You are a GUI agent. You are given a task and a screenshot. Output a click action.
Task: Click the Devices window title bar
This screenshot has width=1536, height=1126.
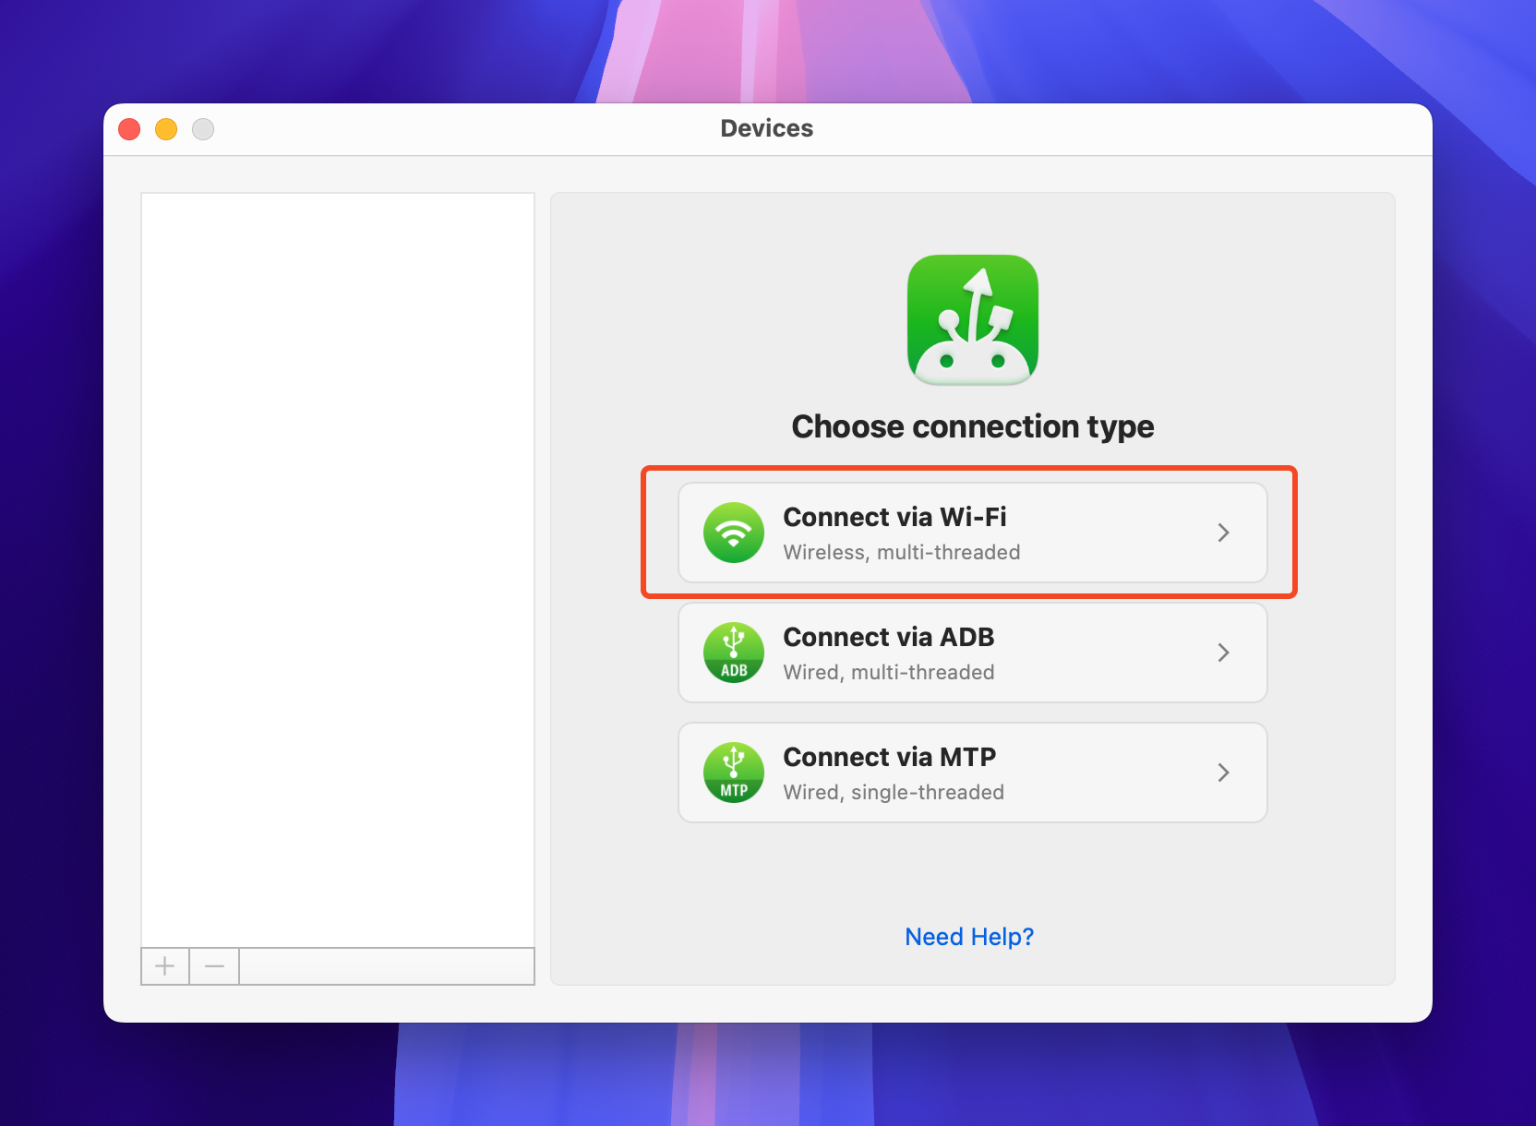pos(766,128)
